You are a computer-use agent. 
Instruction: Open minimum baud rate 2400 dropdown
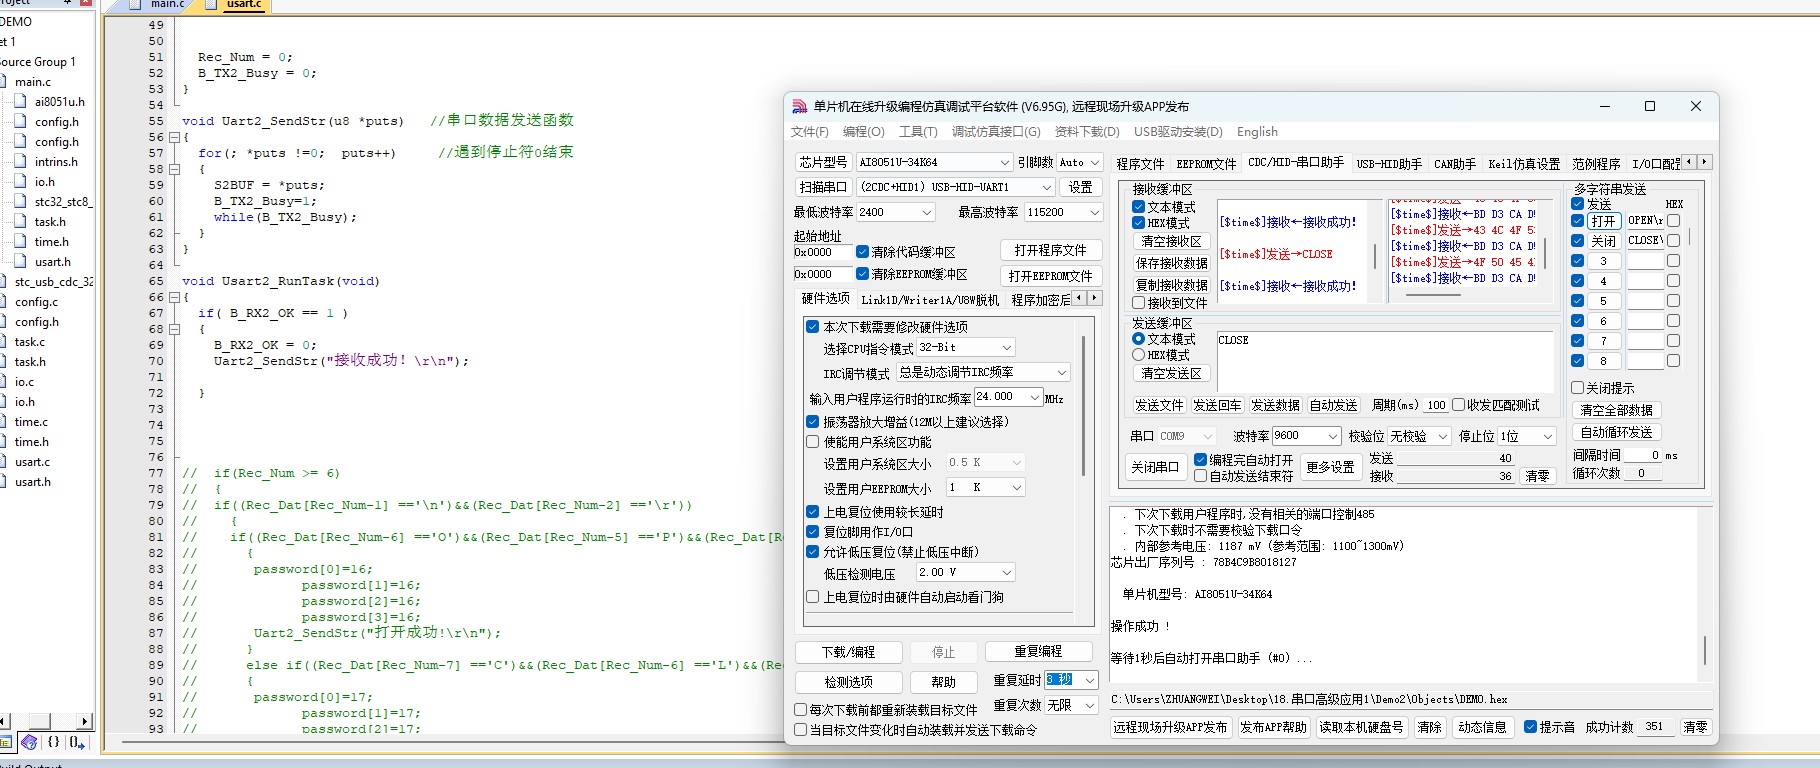coord(895,212)
